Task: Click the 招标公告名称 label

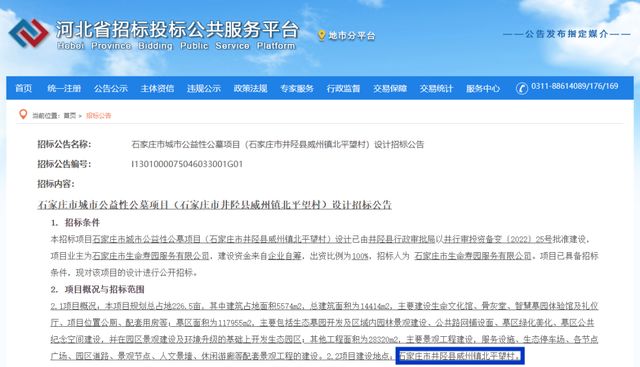Action: pyautogui.click(x=64, y=144)
